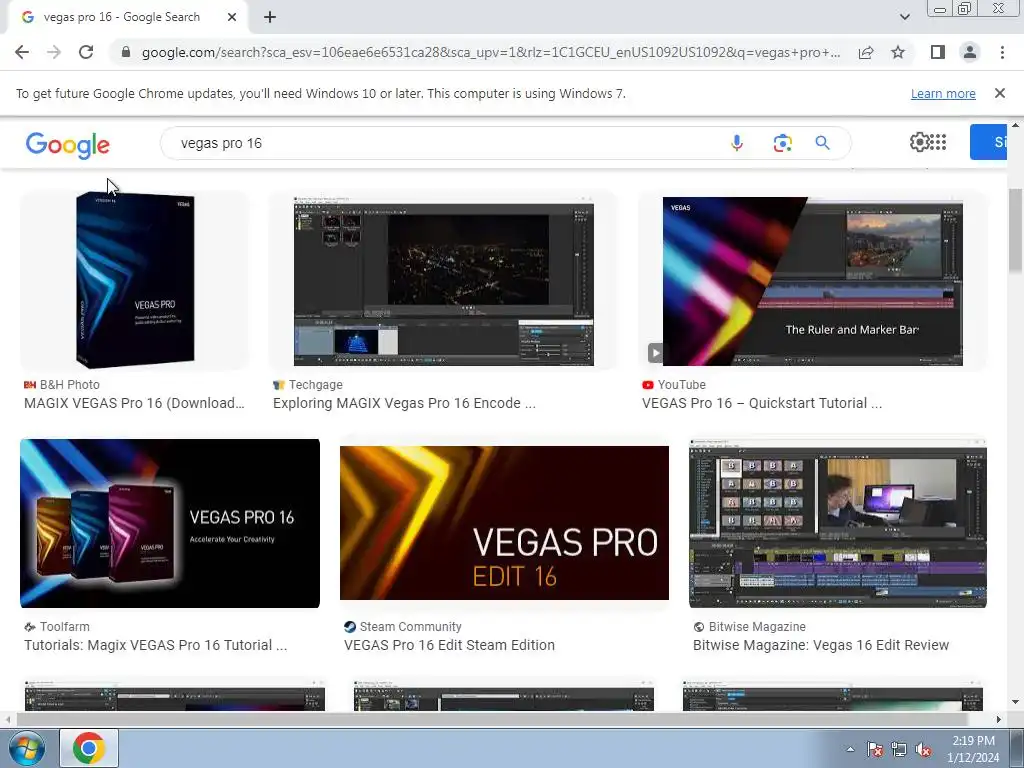Open the taskbar clock and date
Screen dimensions: 1024x768
pyautogui.click(x=973, y=749)
